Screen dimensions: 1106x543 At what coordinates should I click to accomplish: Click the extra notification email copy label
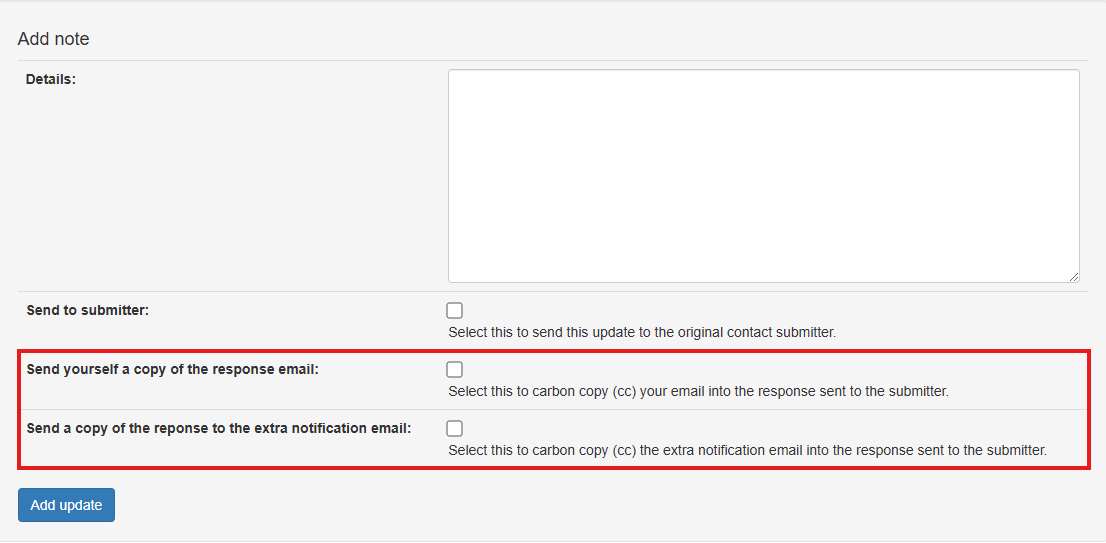219,428
